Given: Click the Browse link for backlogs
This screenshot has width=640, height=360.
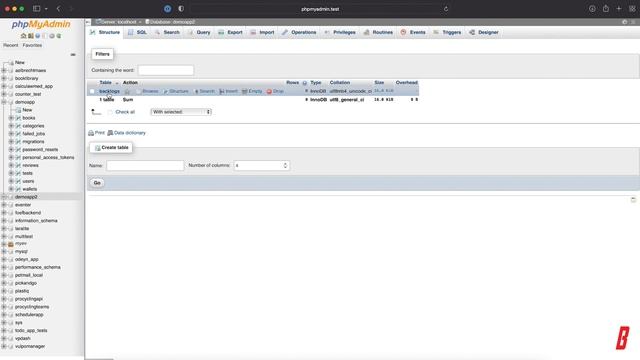Looking at the screenshot, I should pos(150,91).
